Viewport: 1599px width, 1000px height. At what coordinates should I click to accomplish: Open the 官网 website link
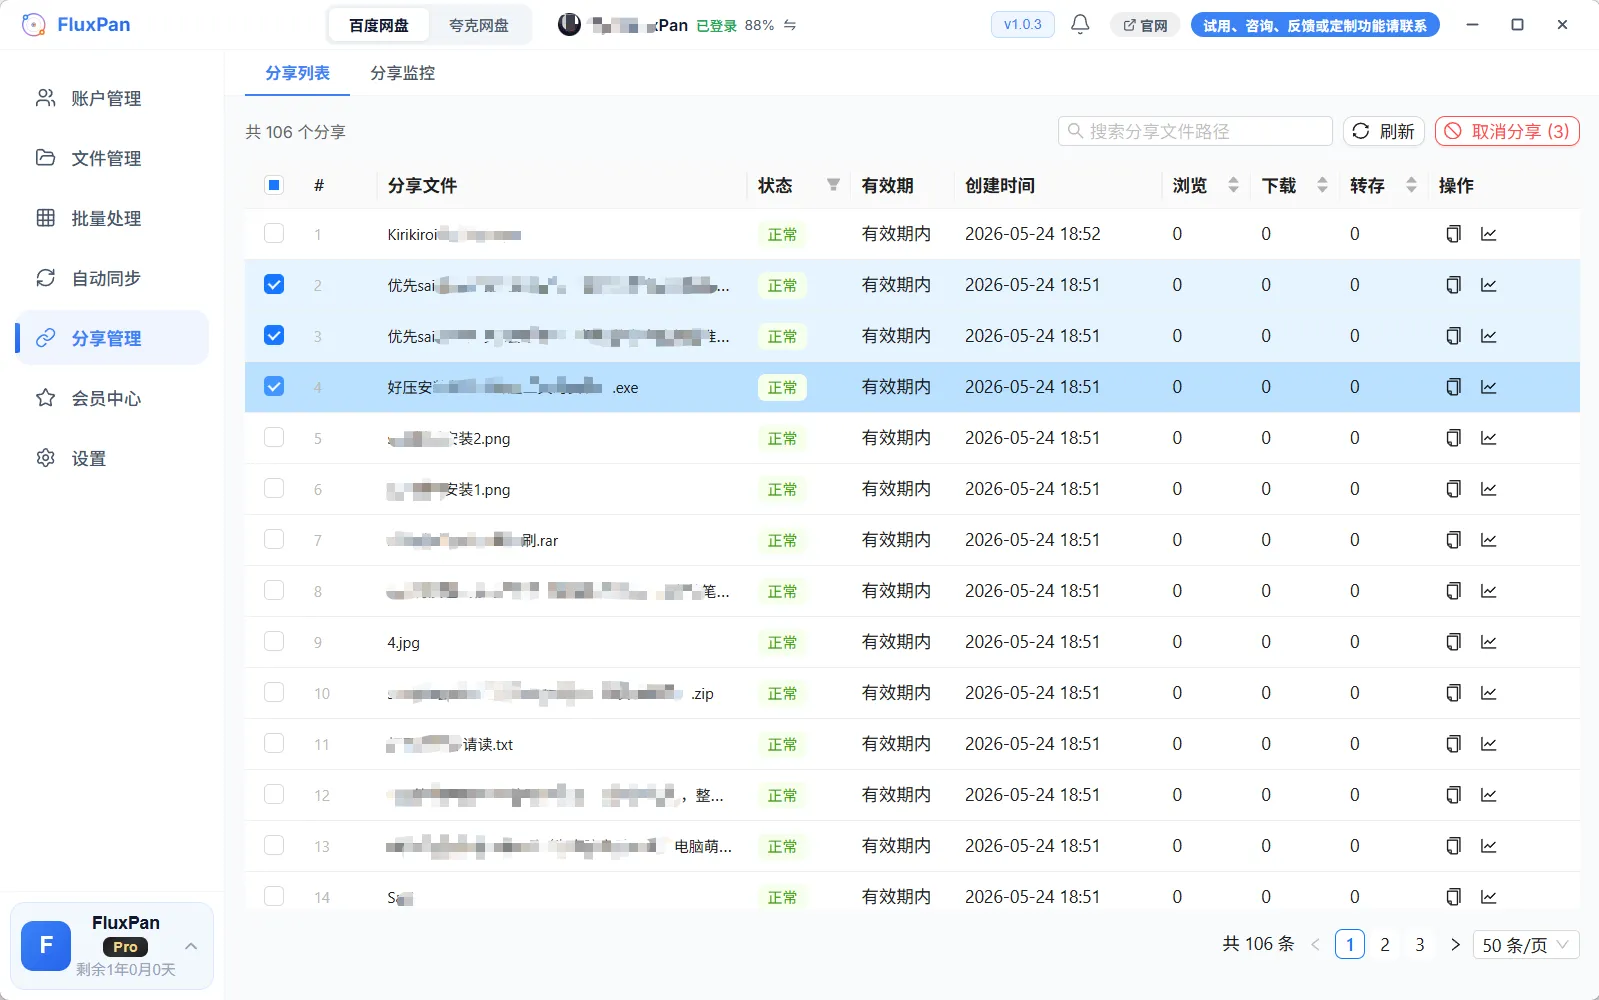(x=1145, y=25)
